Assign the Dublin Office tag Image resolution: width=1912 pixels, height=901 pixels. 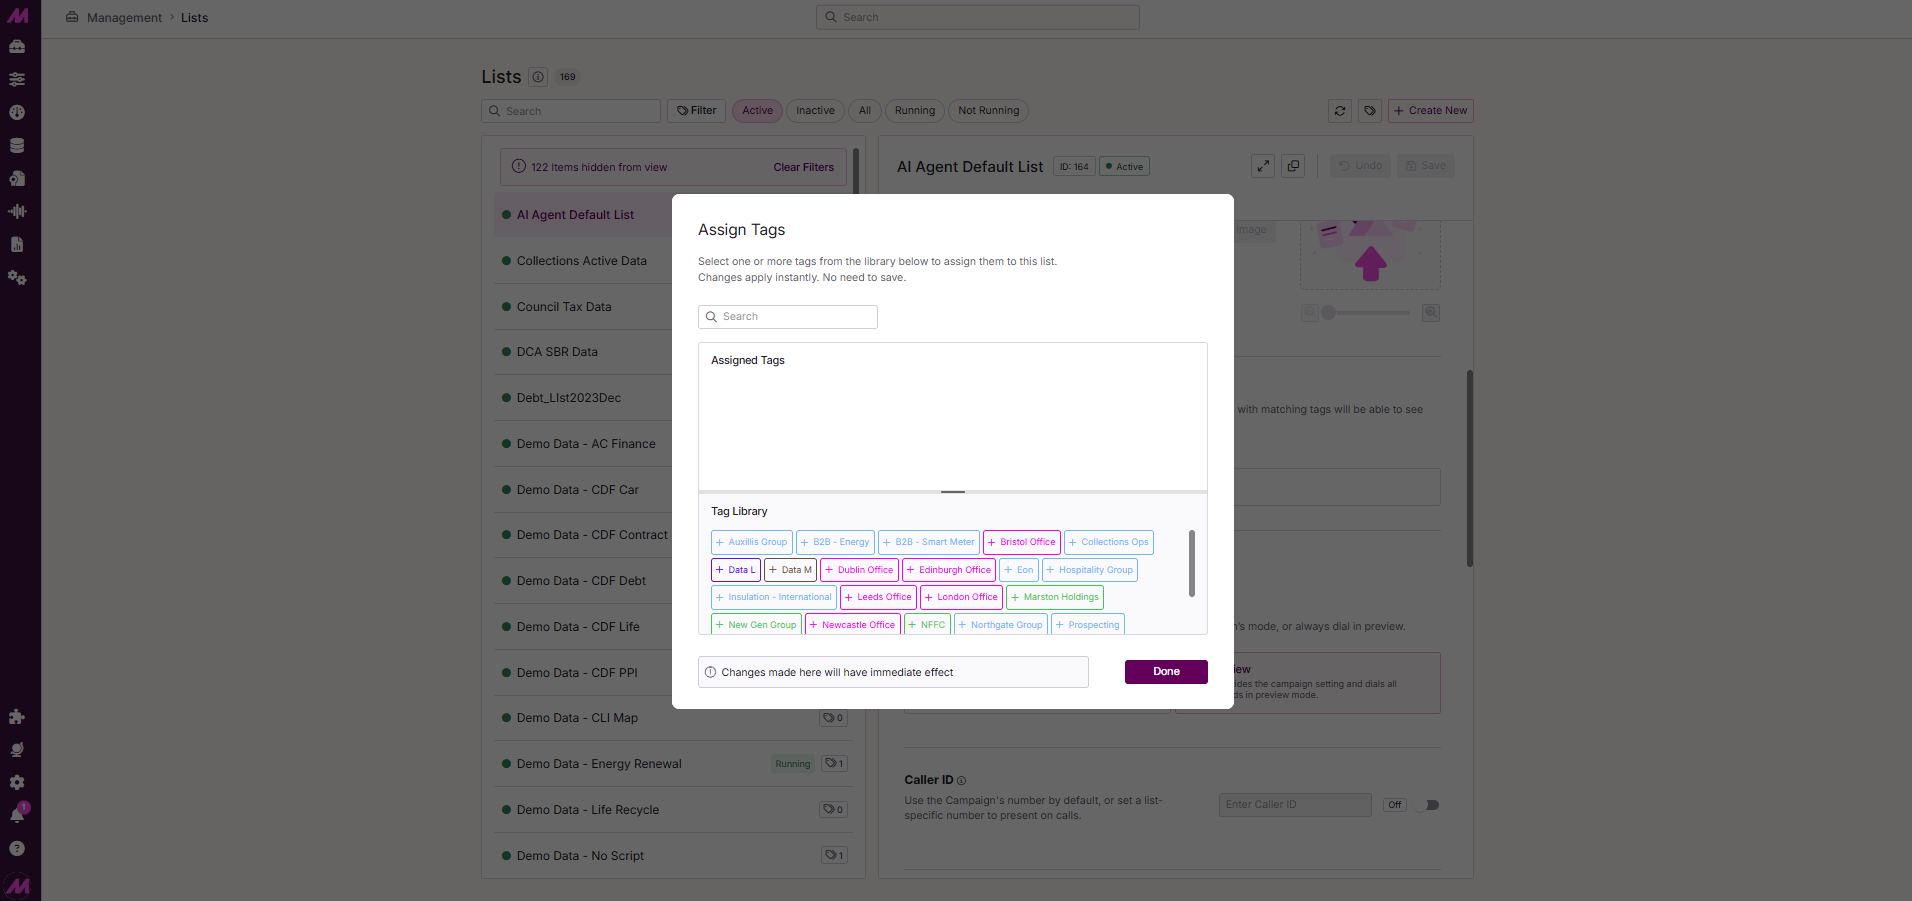point(859,570)
